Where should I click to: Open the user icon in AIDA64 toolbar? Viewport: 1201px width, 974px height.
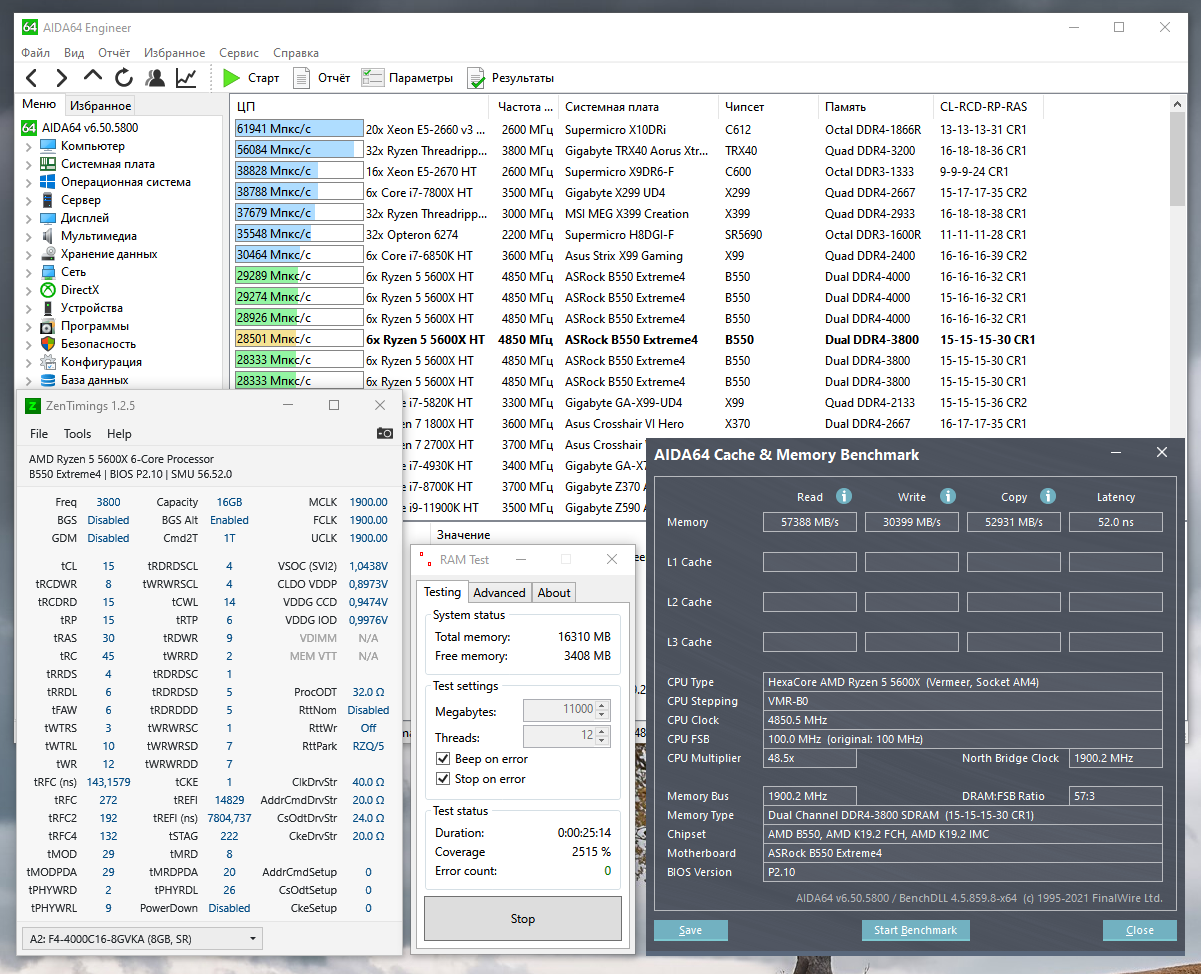coord(155,78)
